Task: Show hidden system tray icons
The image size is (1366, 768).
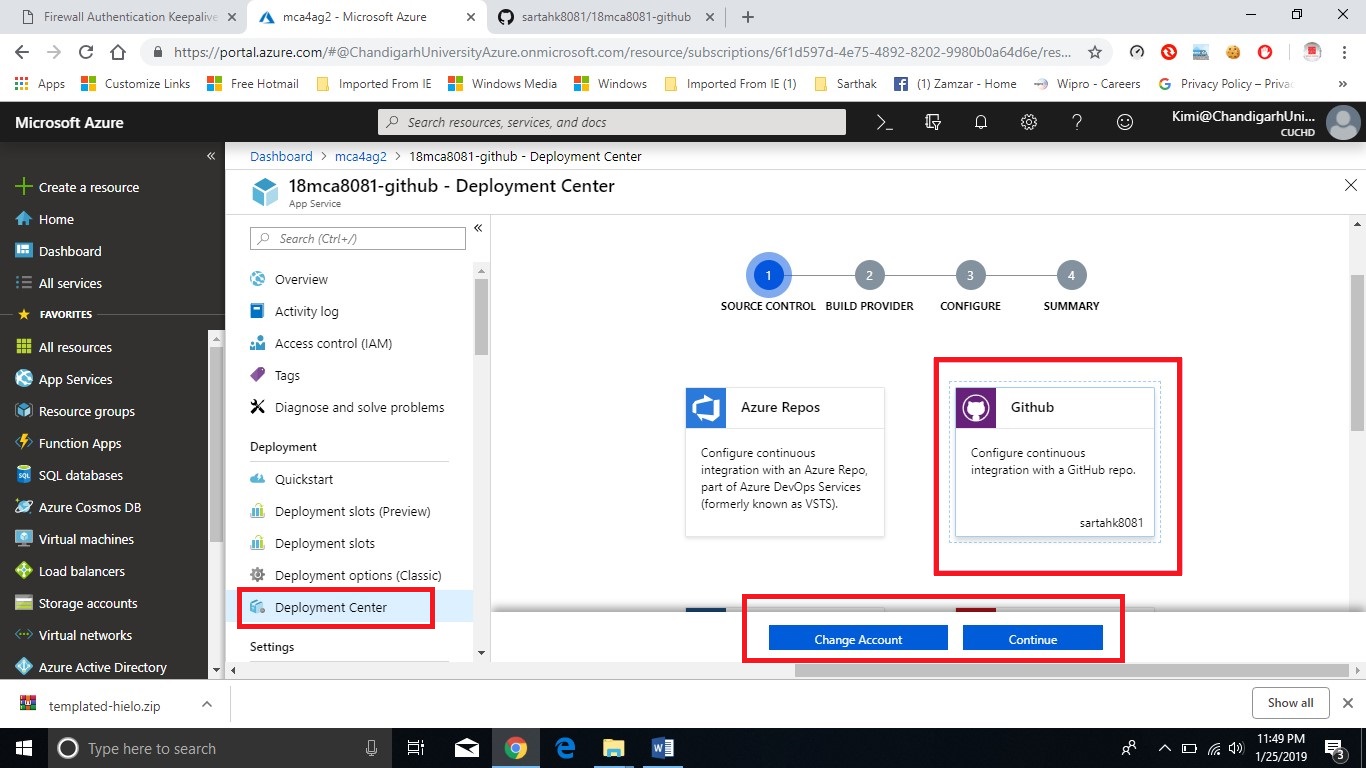Action: (1164, 747)
